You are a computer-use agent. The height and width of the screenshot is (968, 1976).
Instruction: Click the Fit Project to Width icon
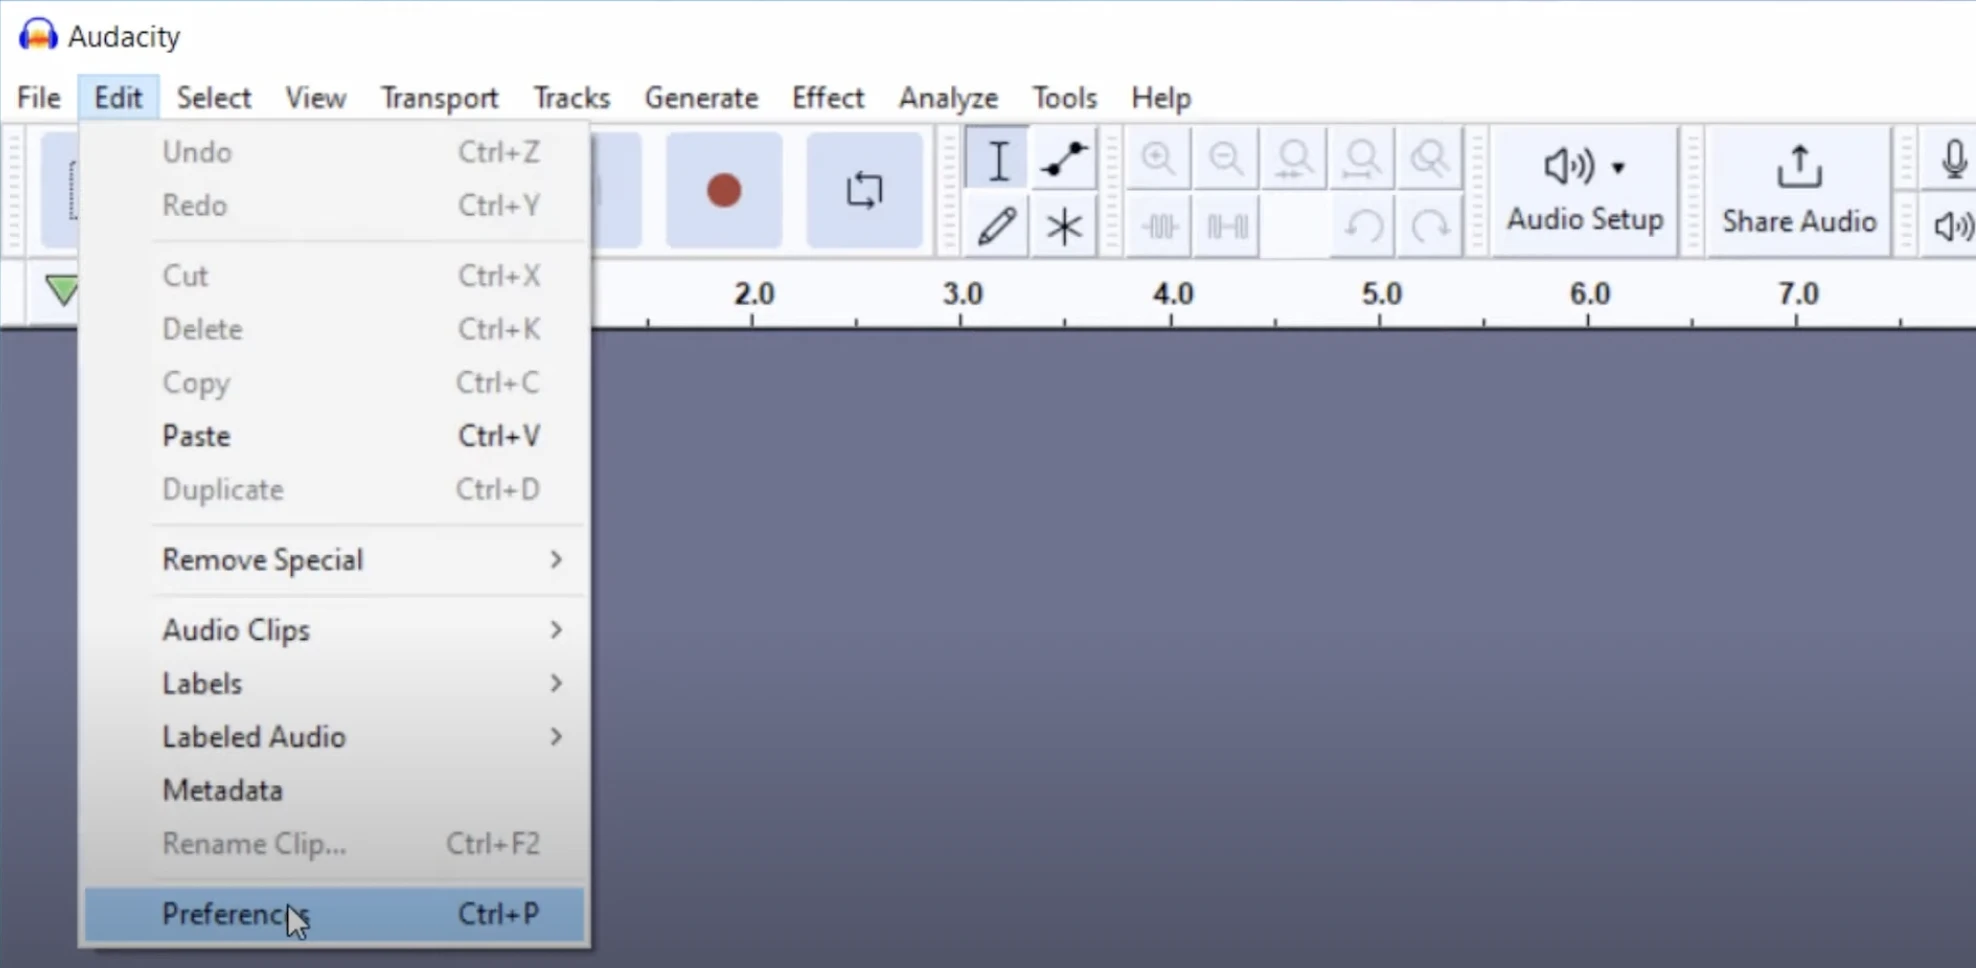tap(1362, 160)
